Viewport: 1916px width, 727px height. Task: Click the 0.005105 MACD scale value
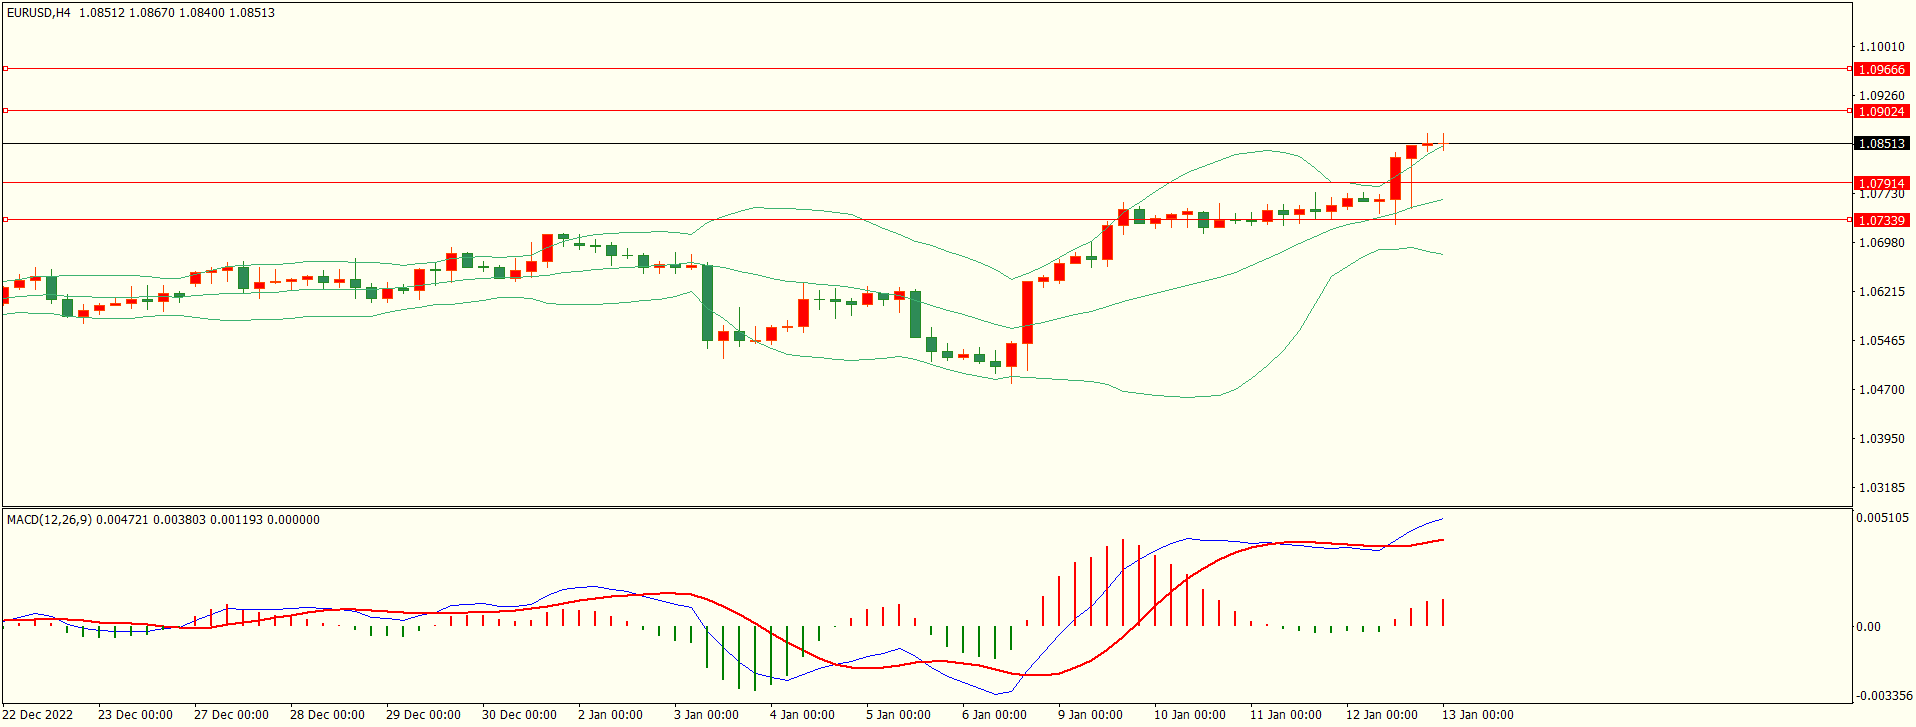[1882, 518]
